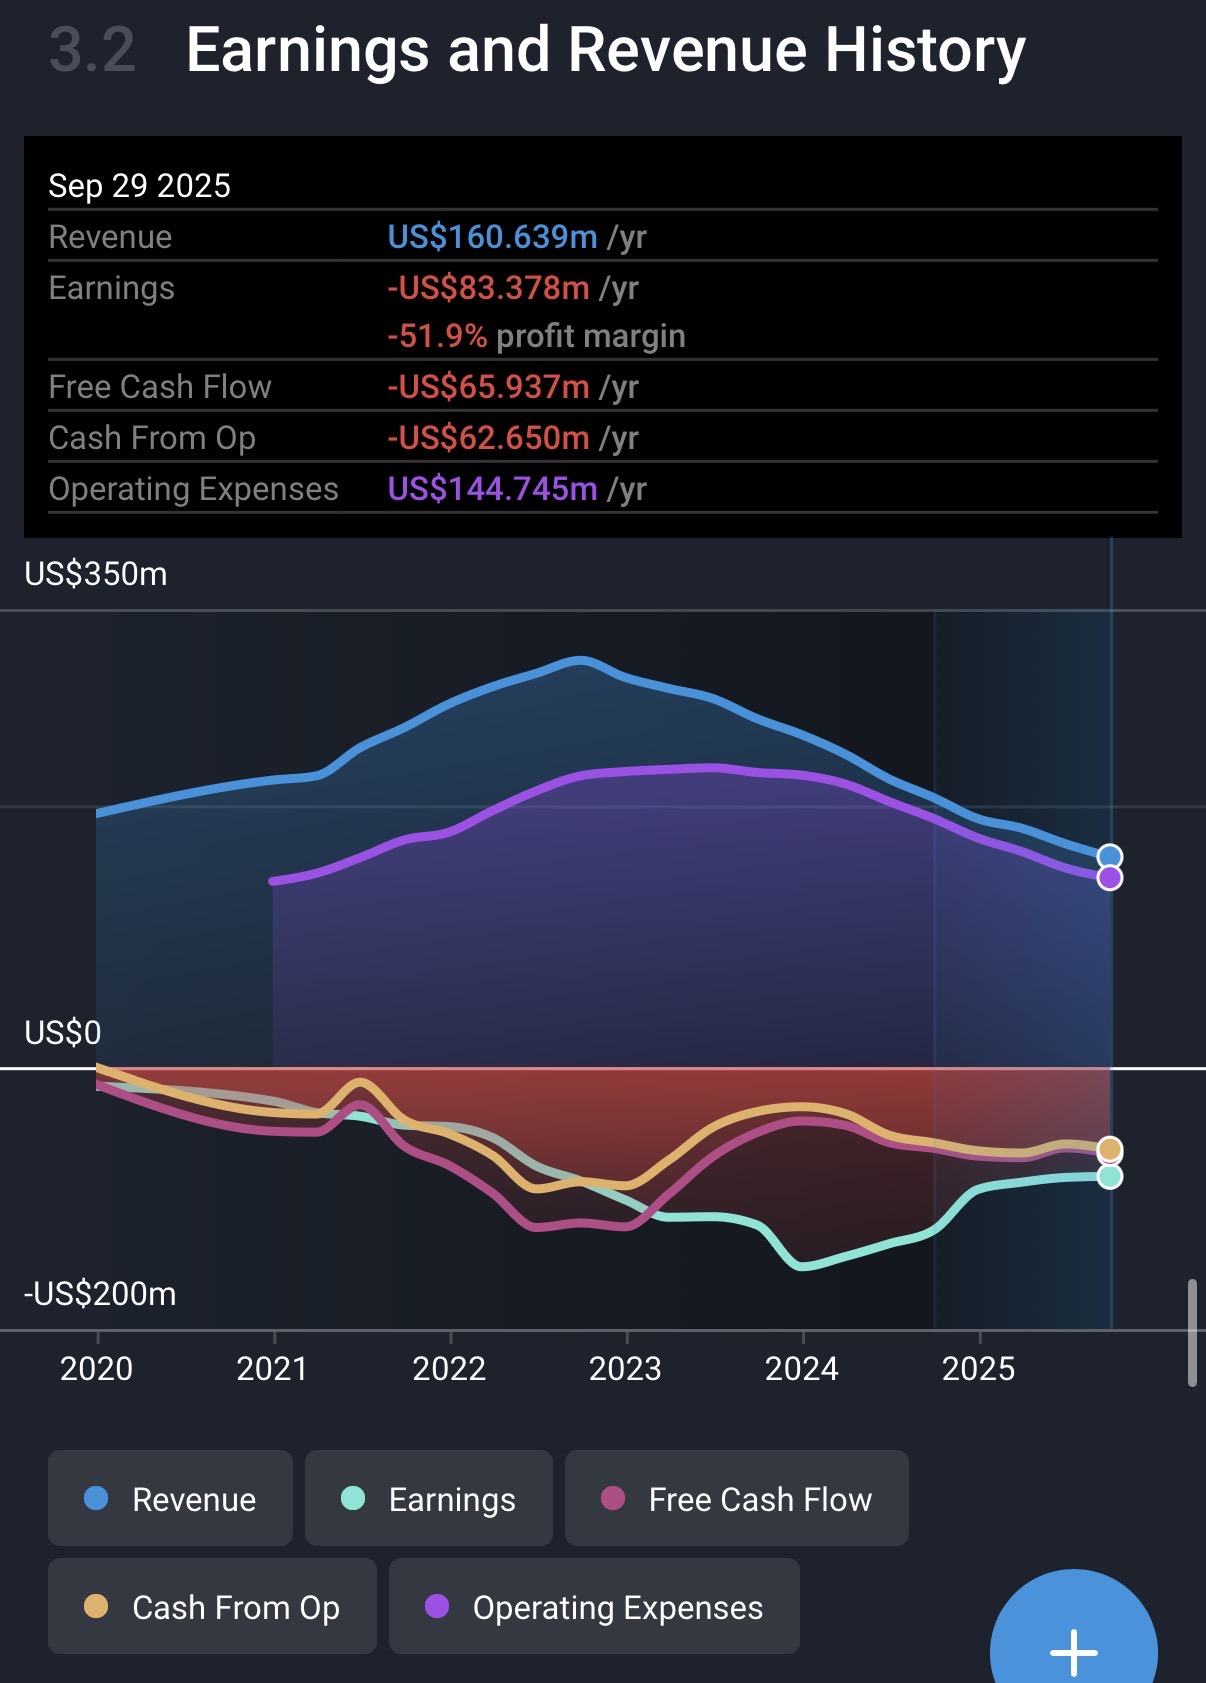This screenshot has height=1683, width=1206.
Task: Click the purple Operating Expenses data point
Action: click(x=1109, y=878)
